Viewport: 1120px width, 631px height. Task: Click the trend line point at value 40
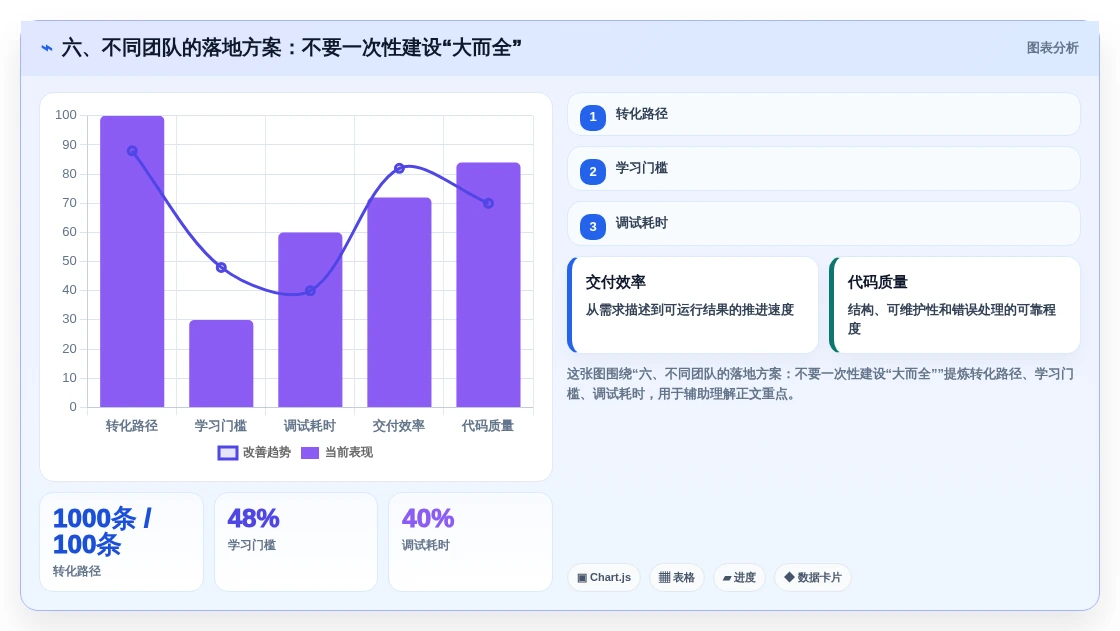pyautogui.click(x=310, y=291)
